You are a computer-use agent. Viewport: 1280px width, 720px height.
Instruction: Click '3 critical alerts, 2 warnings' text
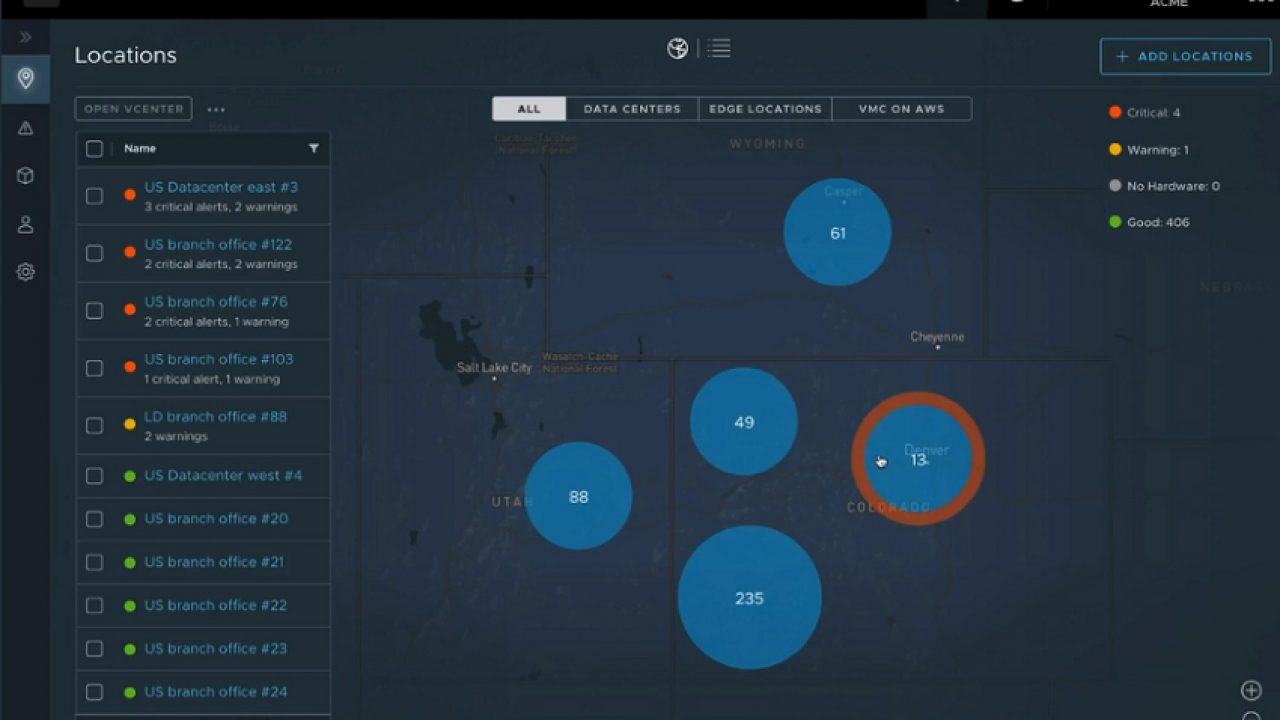[221, 207]
